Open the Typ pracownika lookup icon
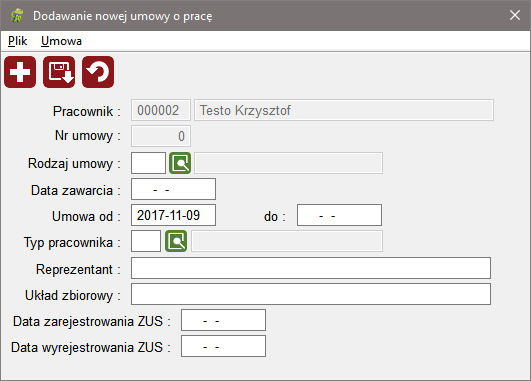Image resolution: width=531 pixels, height=381 pixels. 176,241
